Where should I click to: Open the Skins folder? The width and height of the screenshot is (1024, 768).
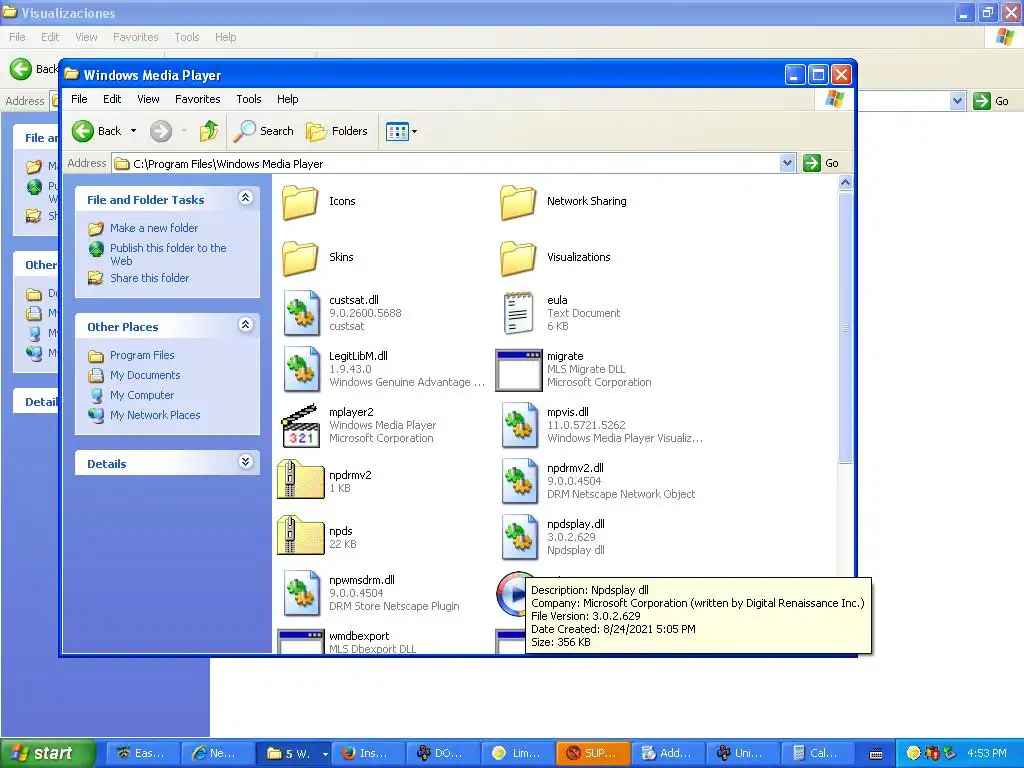click(300, 258)
